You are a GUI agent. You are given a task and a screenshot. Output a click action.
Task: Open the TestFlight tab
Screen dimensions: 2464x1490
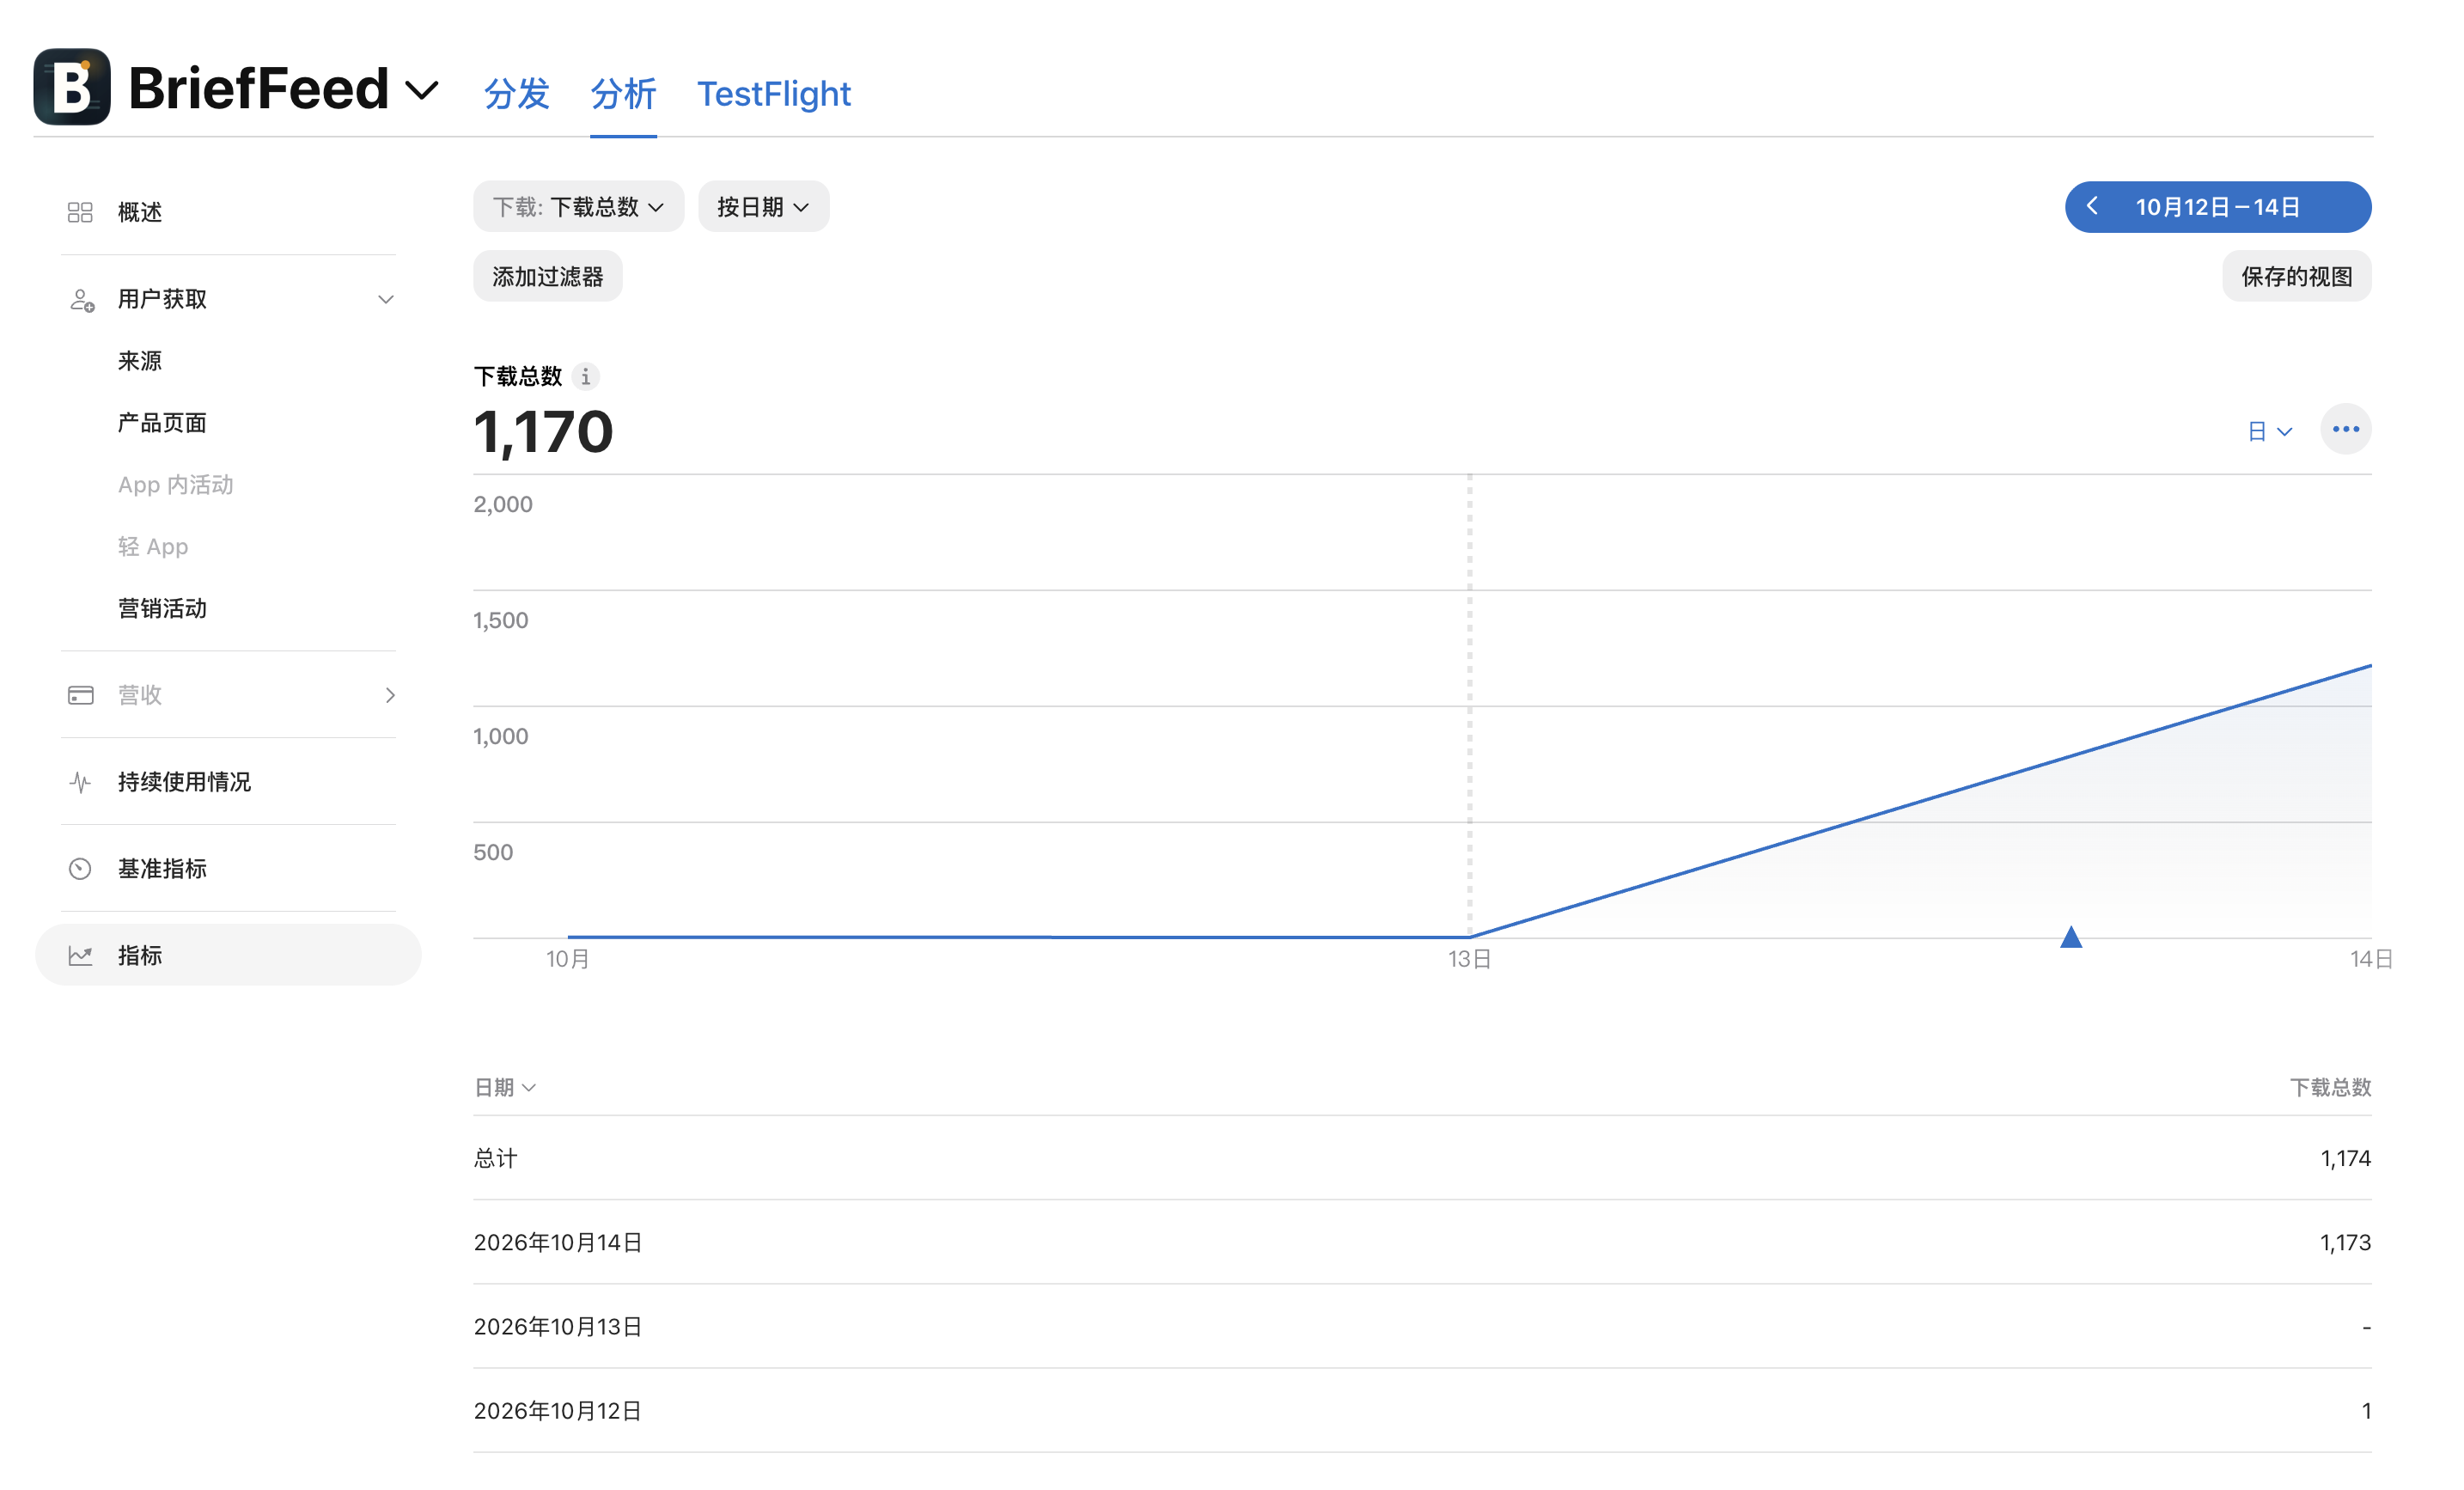774,94
